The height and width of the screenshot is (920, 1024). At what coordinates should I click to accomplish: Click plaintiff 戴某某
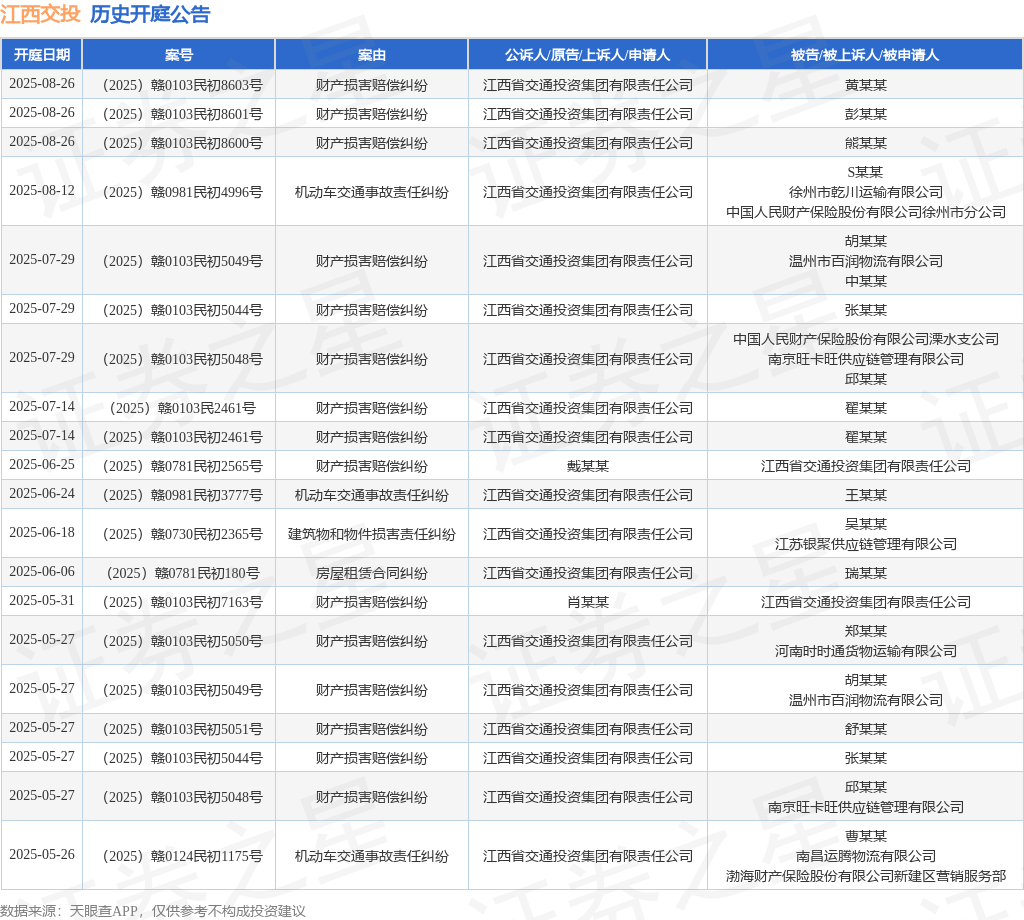tap(587, 466)
